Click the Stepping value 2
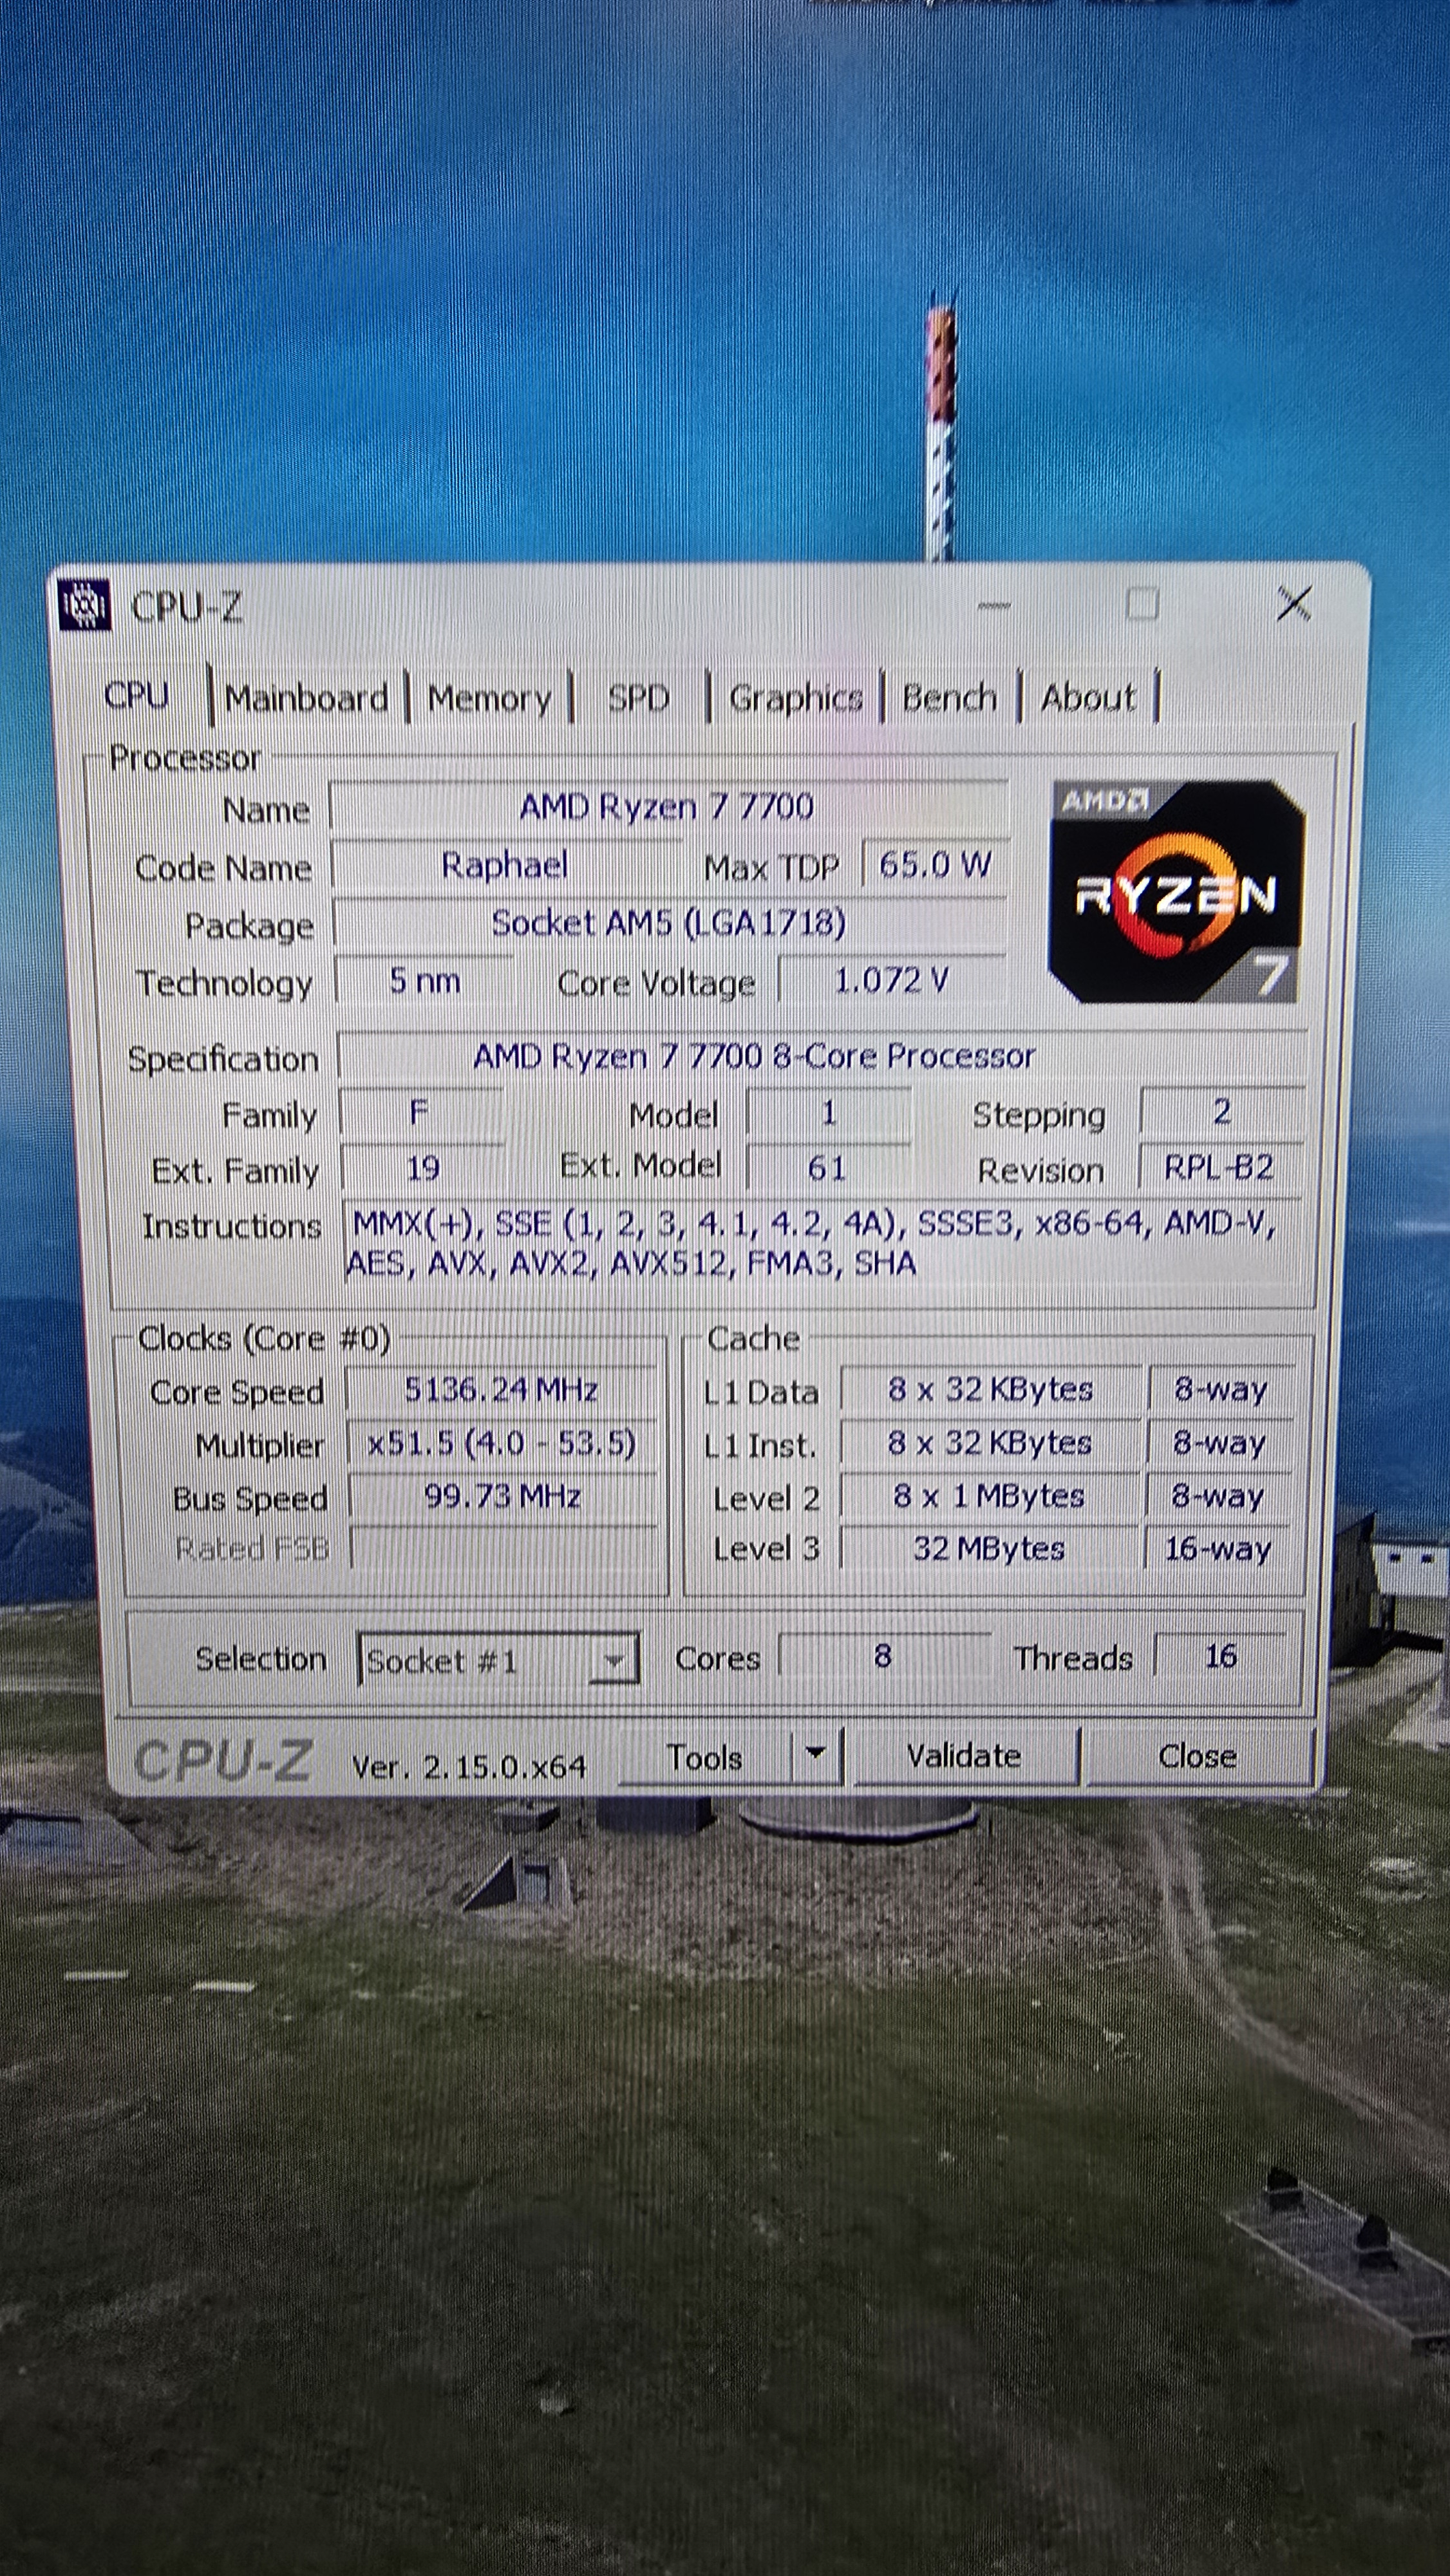The image size is (1450, 2576). [1222, 1111]
